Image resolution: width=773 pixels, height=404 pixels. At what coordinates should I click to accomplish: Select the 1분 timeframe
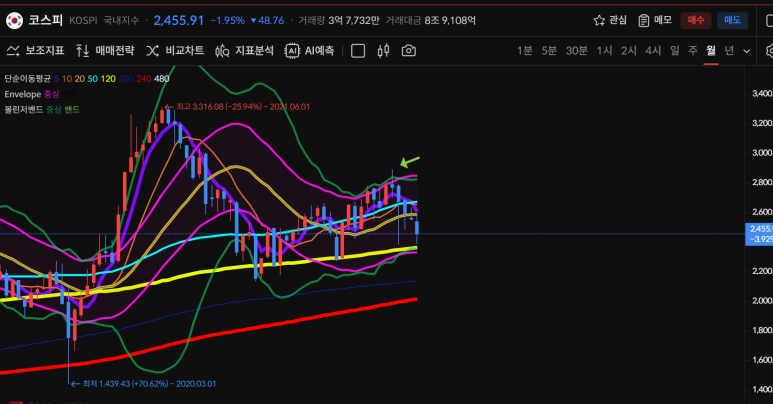525,50
